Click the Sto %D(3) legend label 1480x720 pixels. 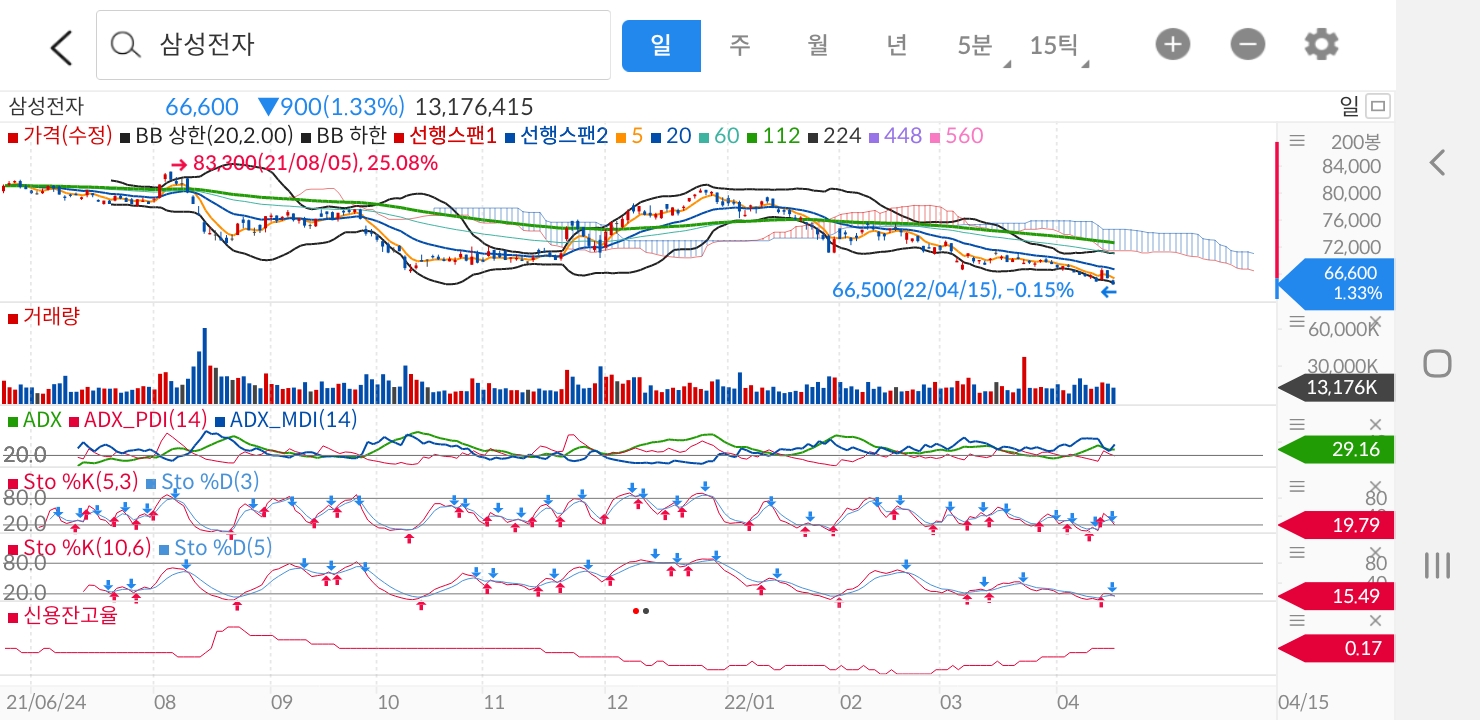coord(203,482)
